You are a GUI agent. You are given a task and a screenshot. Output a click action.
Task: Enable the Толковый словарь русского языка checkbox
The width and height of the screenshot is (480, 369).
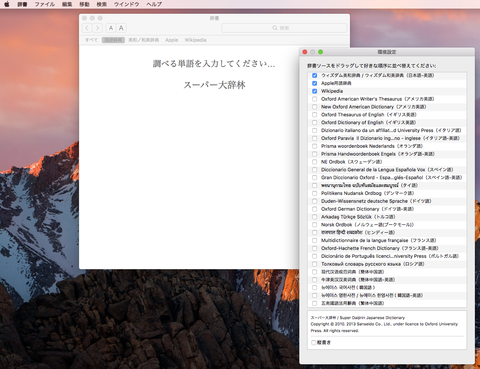314,264
